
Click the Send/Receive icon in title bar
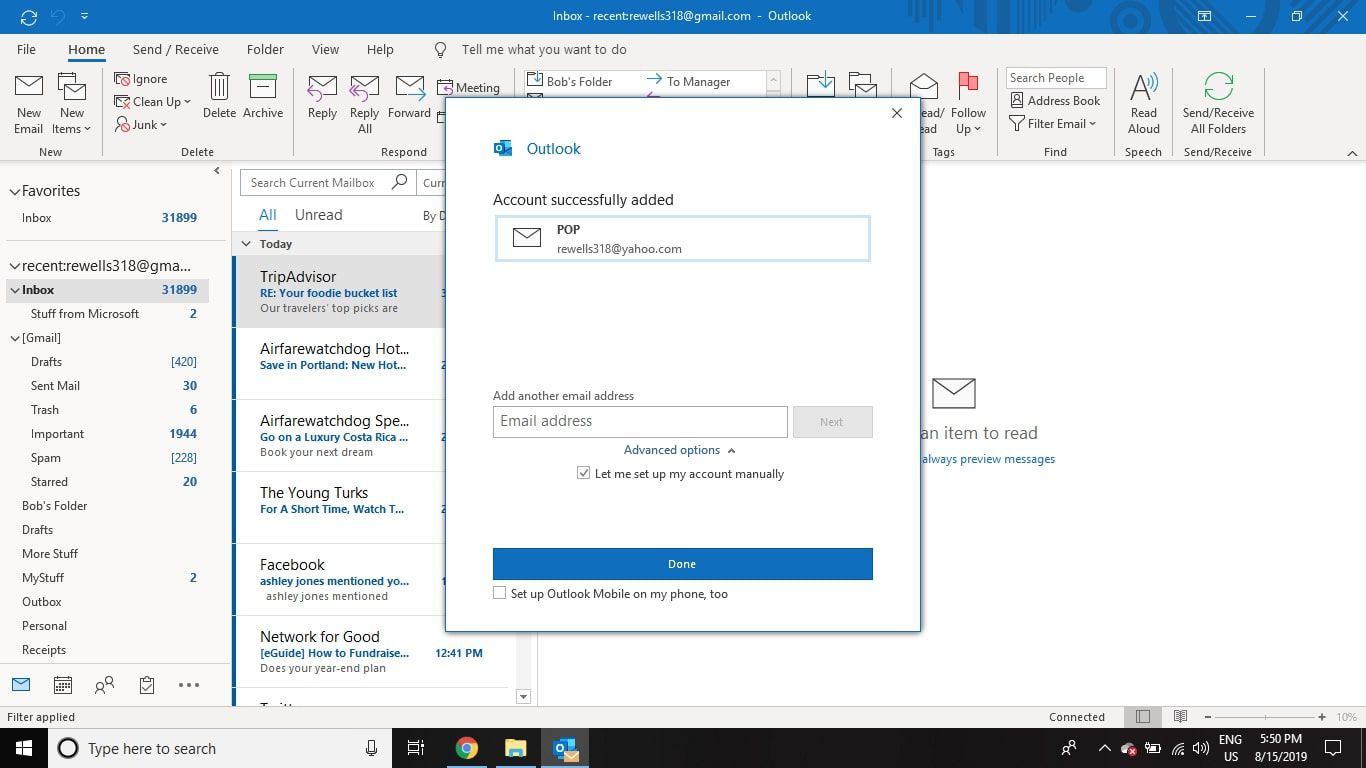pos(29,16)
